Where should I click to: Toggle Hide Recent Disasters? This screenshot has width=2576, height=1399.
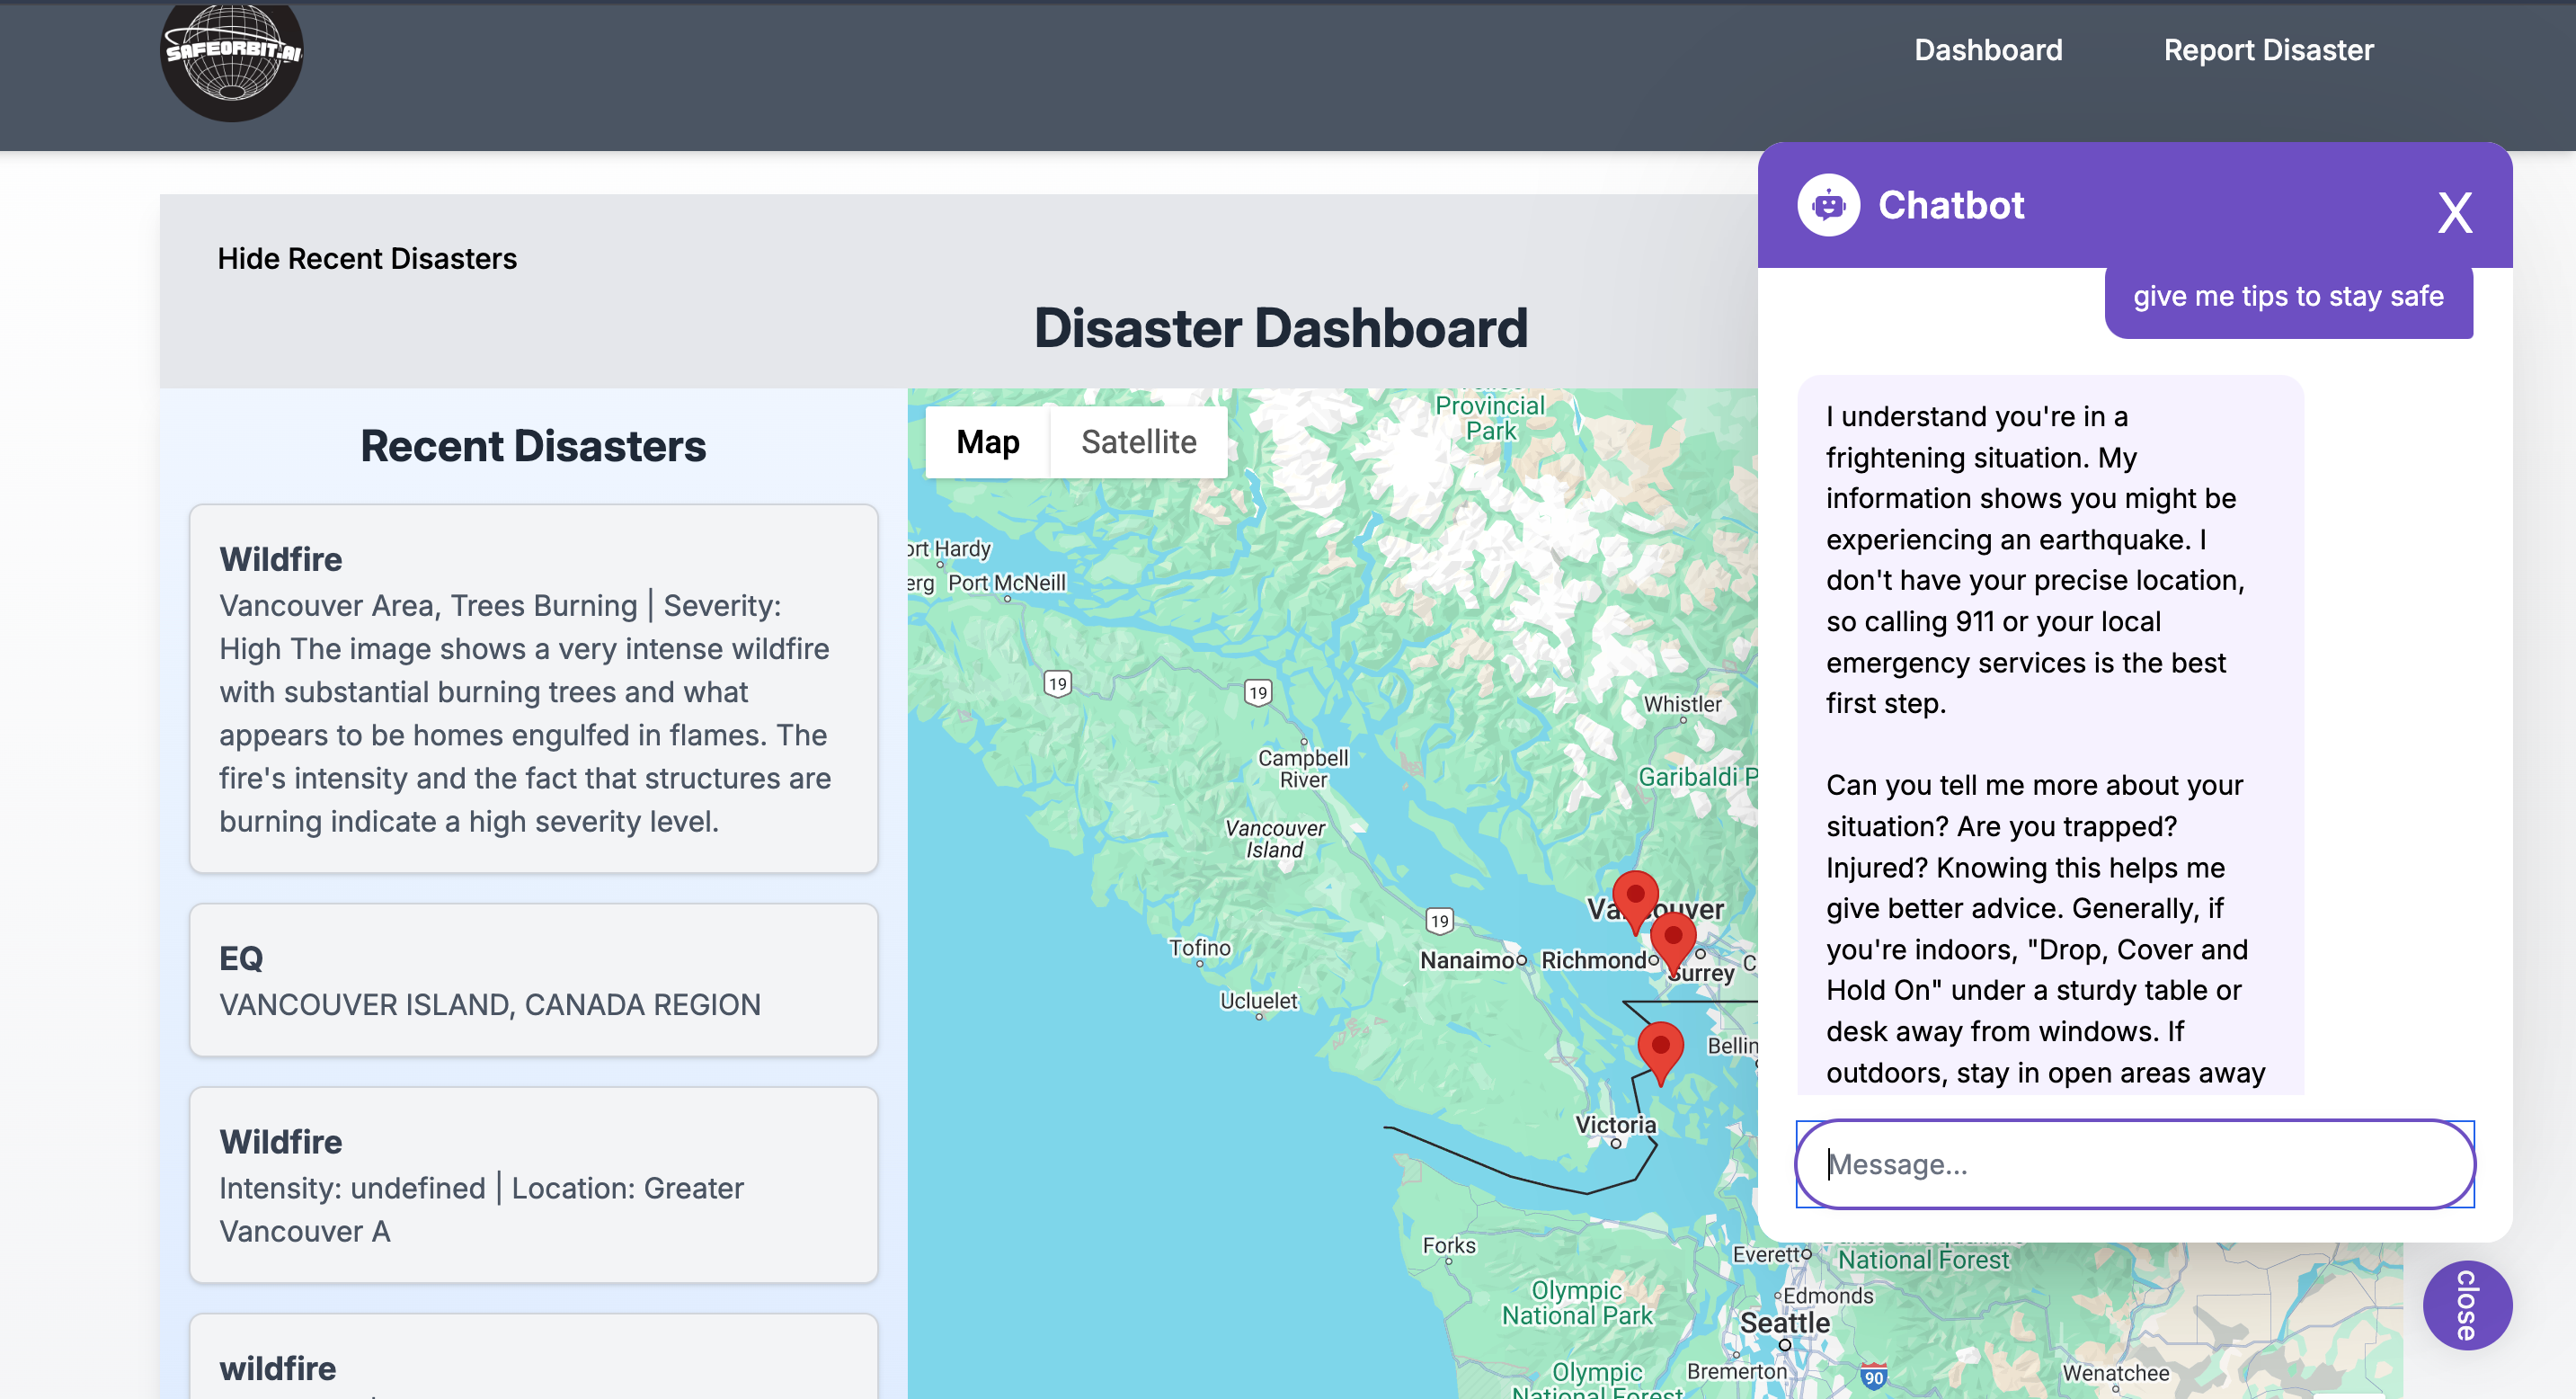pos(367,258)
